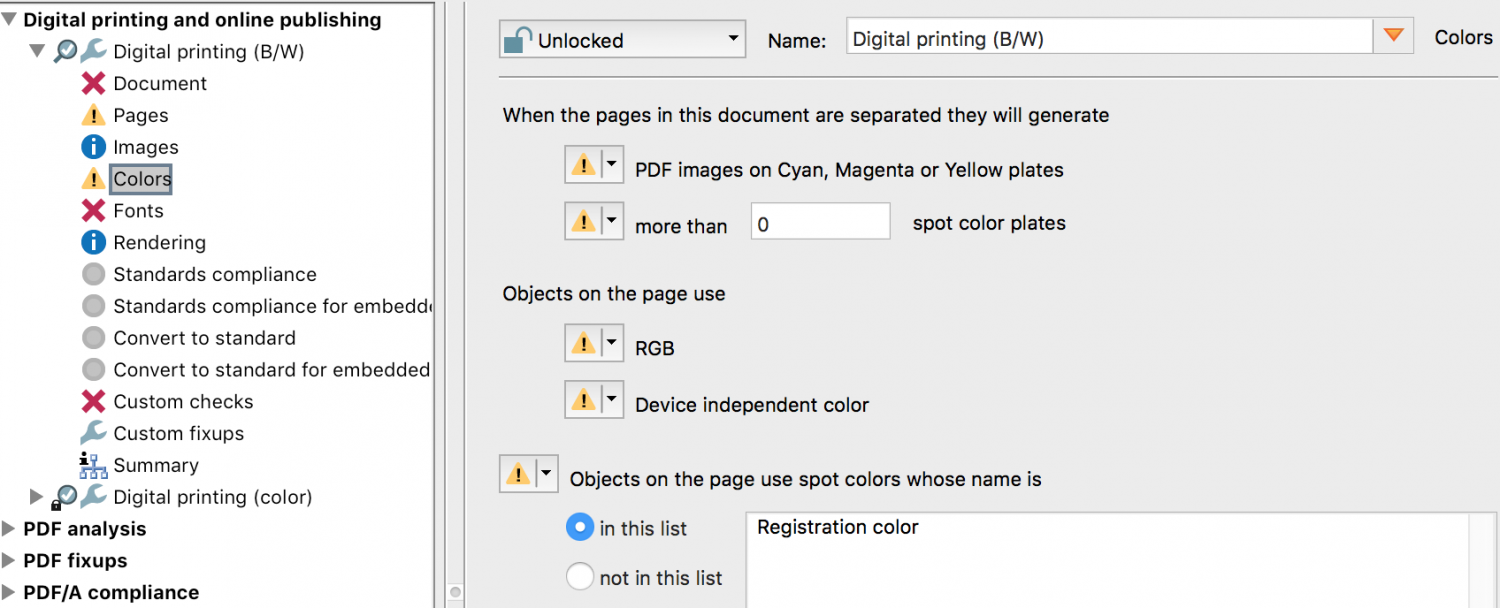Click the PDF analysis group label

[85, 529]
